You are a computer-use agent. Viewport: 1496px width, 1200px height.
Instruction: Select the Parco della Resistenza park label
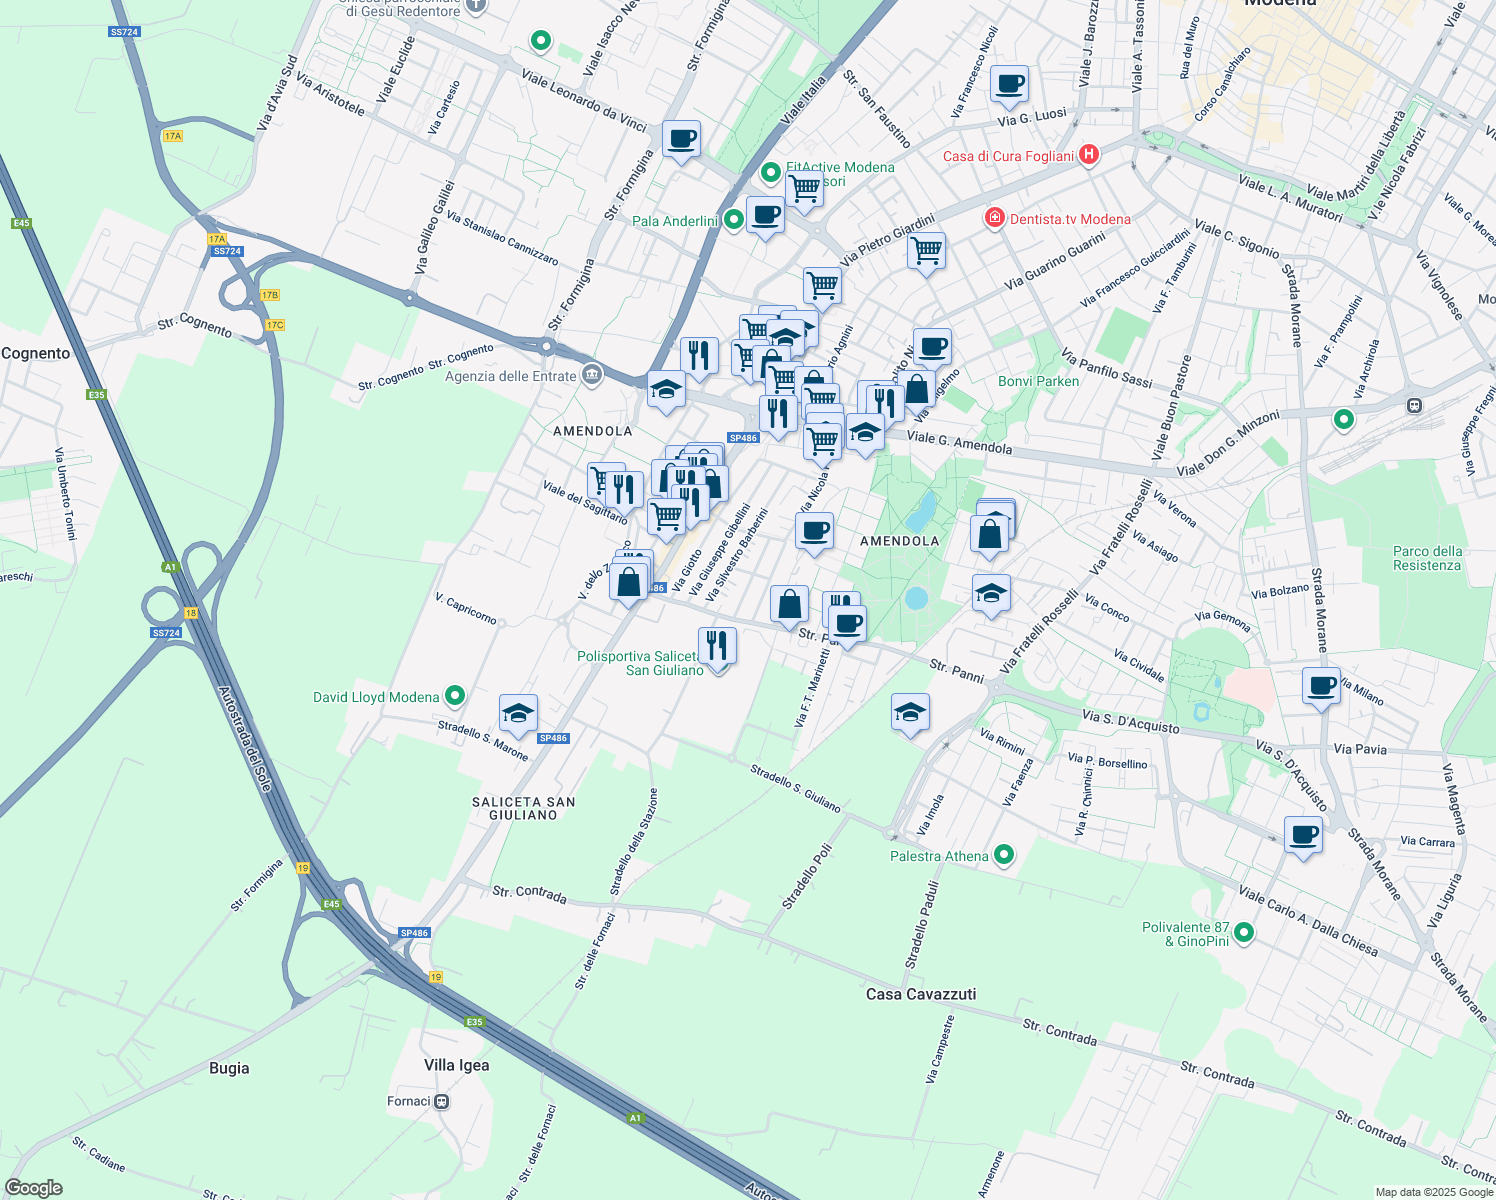point(1427,558)
